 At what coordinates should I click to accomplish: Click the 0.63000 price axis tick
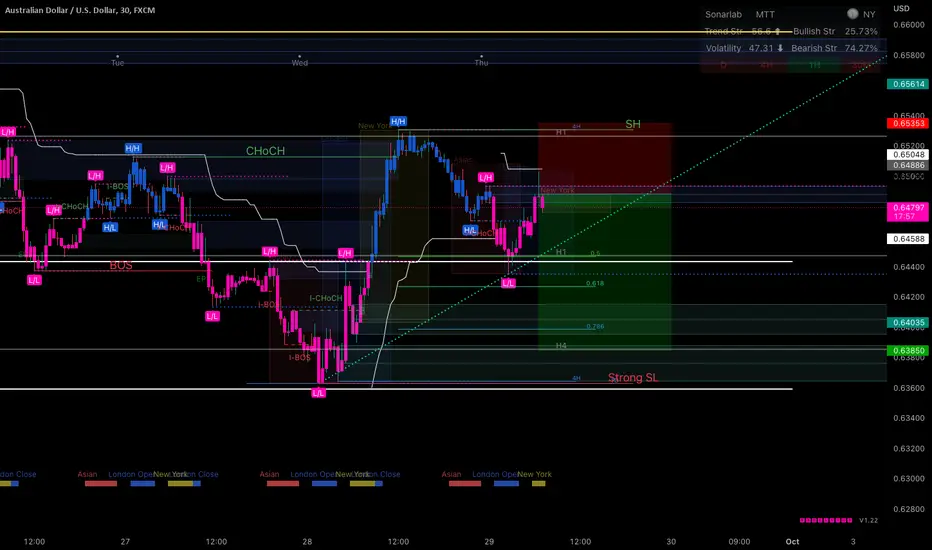[x=909, y=479]
